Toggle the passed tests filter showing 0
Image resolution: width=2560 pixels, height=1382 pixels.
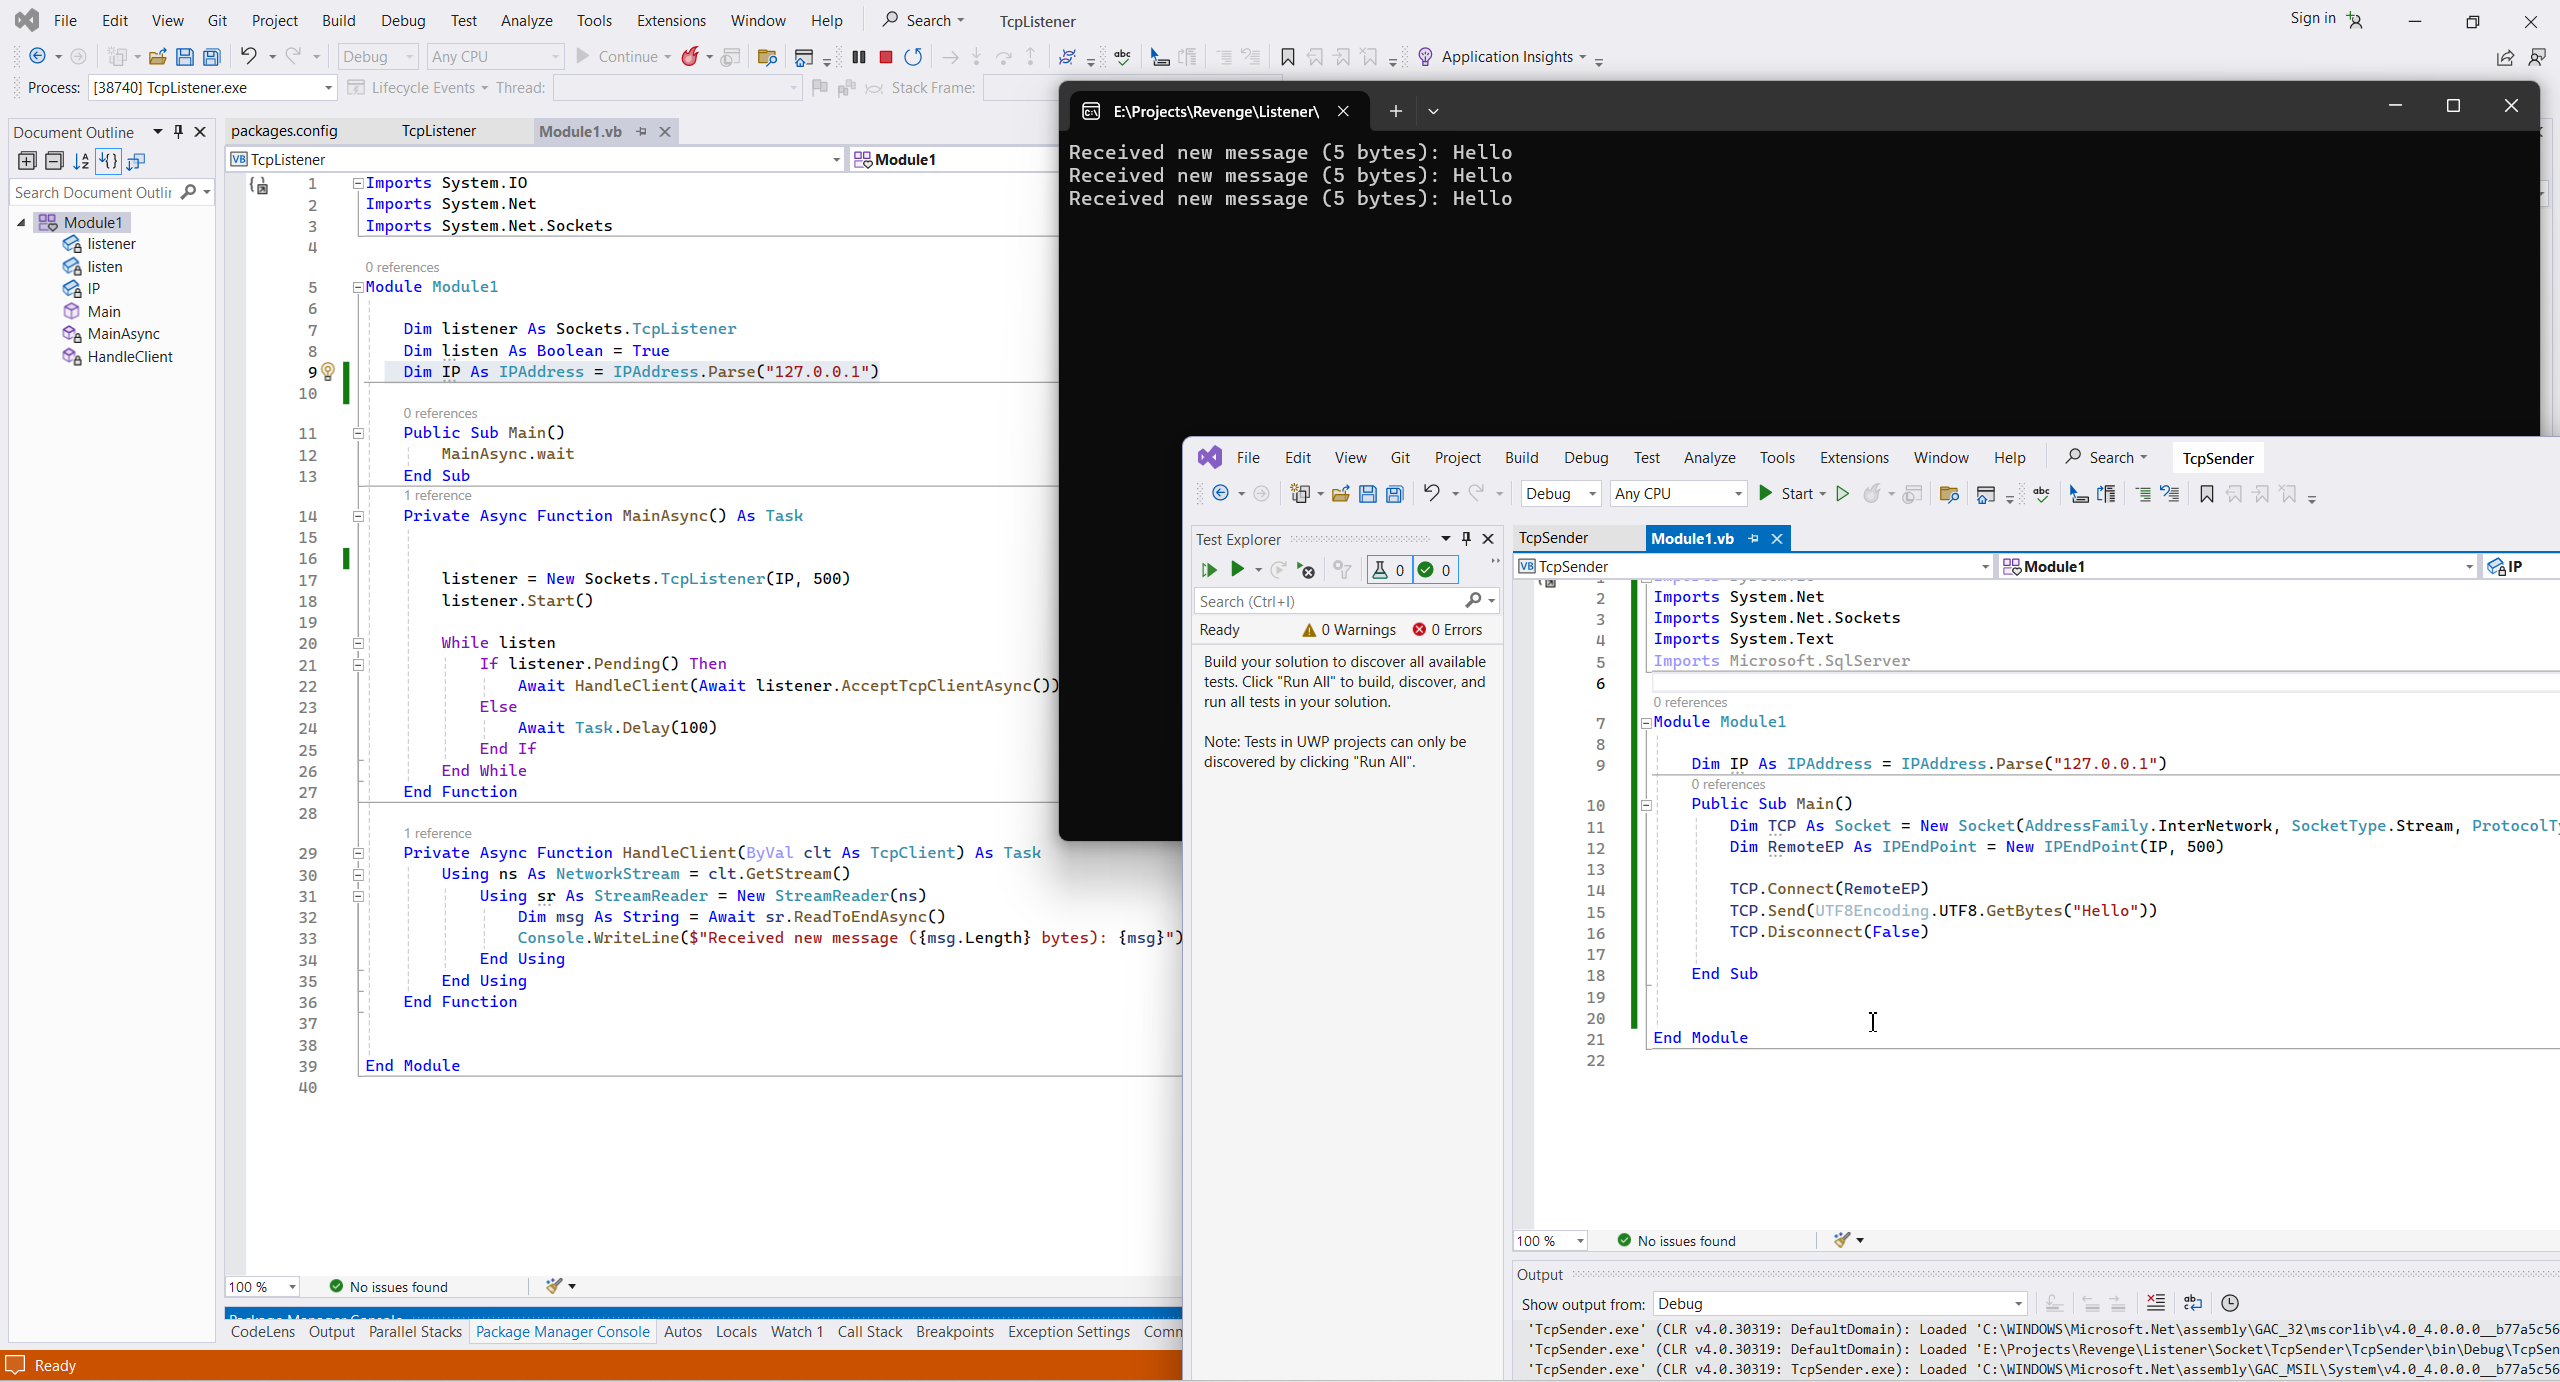(x=1435, y=570)
